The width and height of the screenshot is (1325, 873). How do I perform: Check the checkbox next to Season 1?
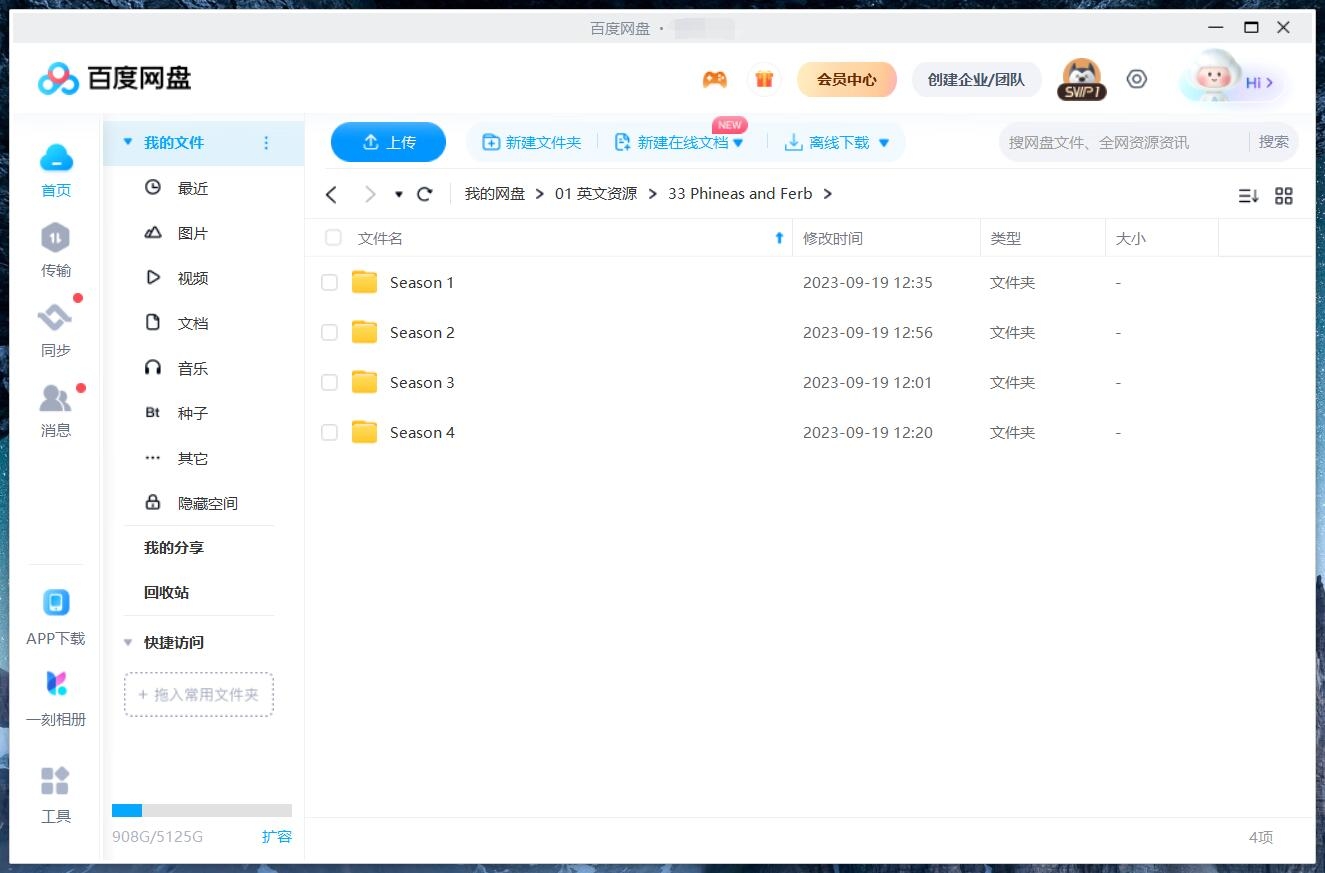coord(329,282)
